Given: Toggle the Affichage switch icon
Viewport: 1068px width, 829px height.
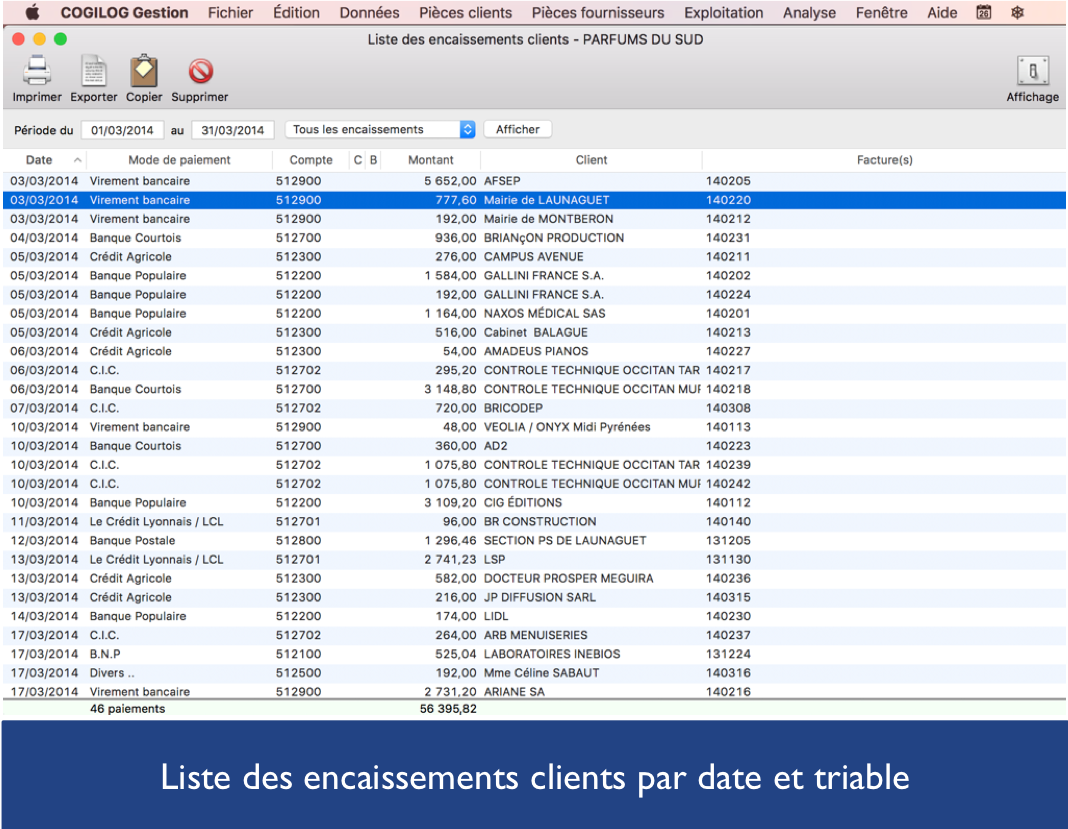Looking at the screenshot, I should pyautogui.click(x=1033, y=71).
